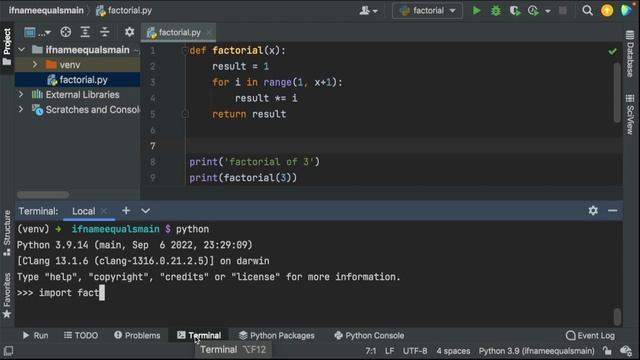
Task: Click the factorial.py breadcrumb in navigation bar
Action: click(124, 10)
